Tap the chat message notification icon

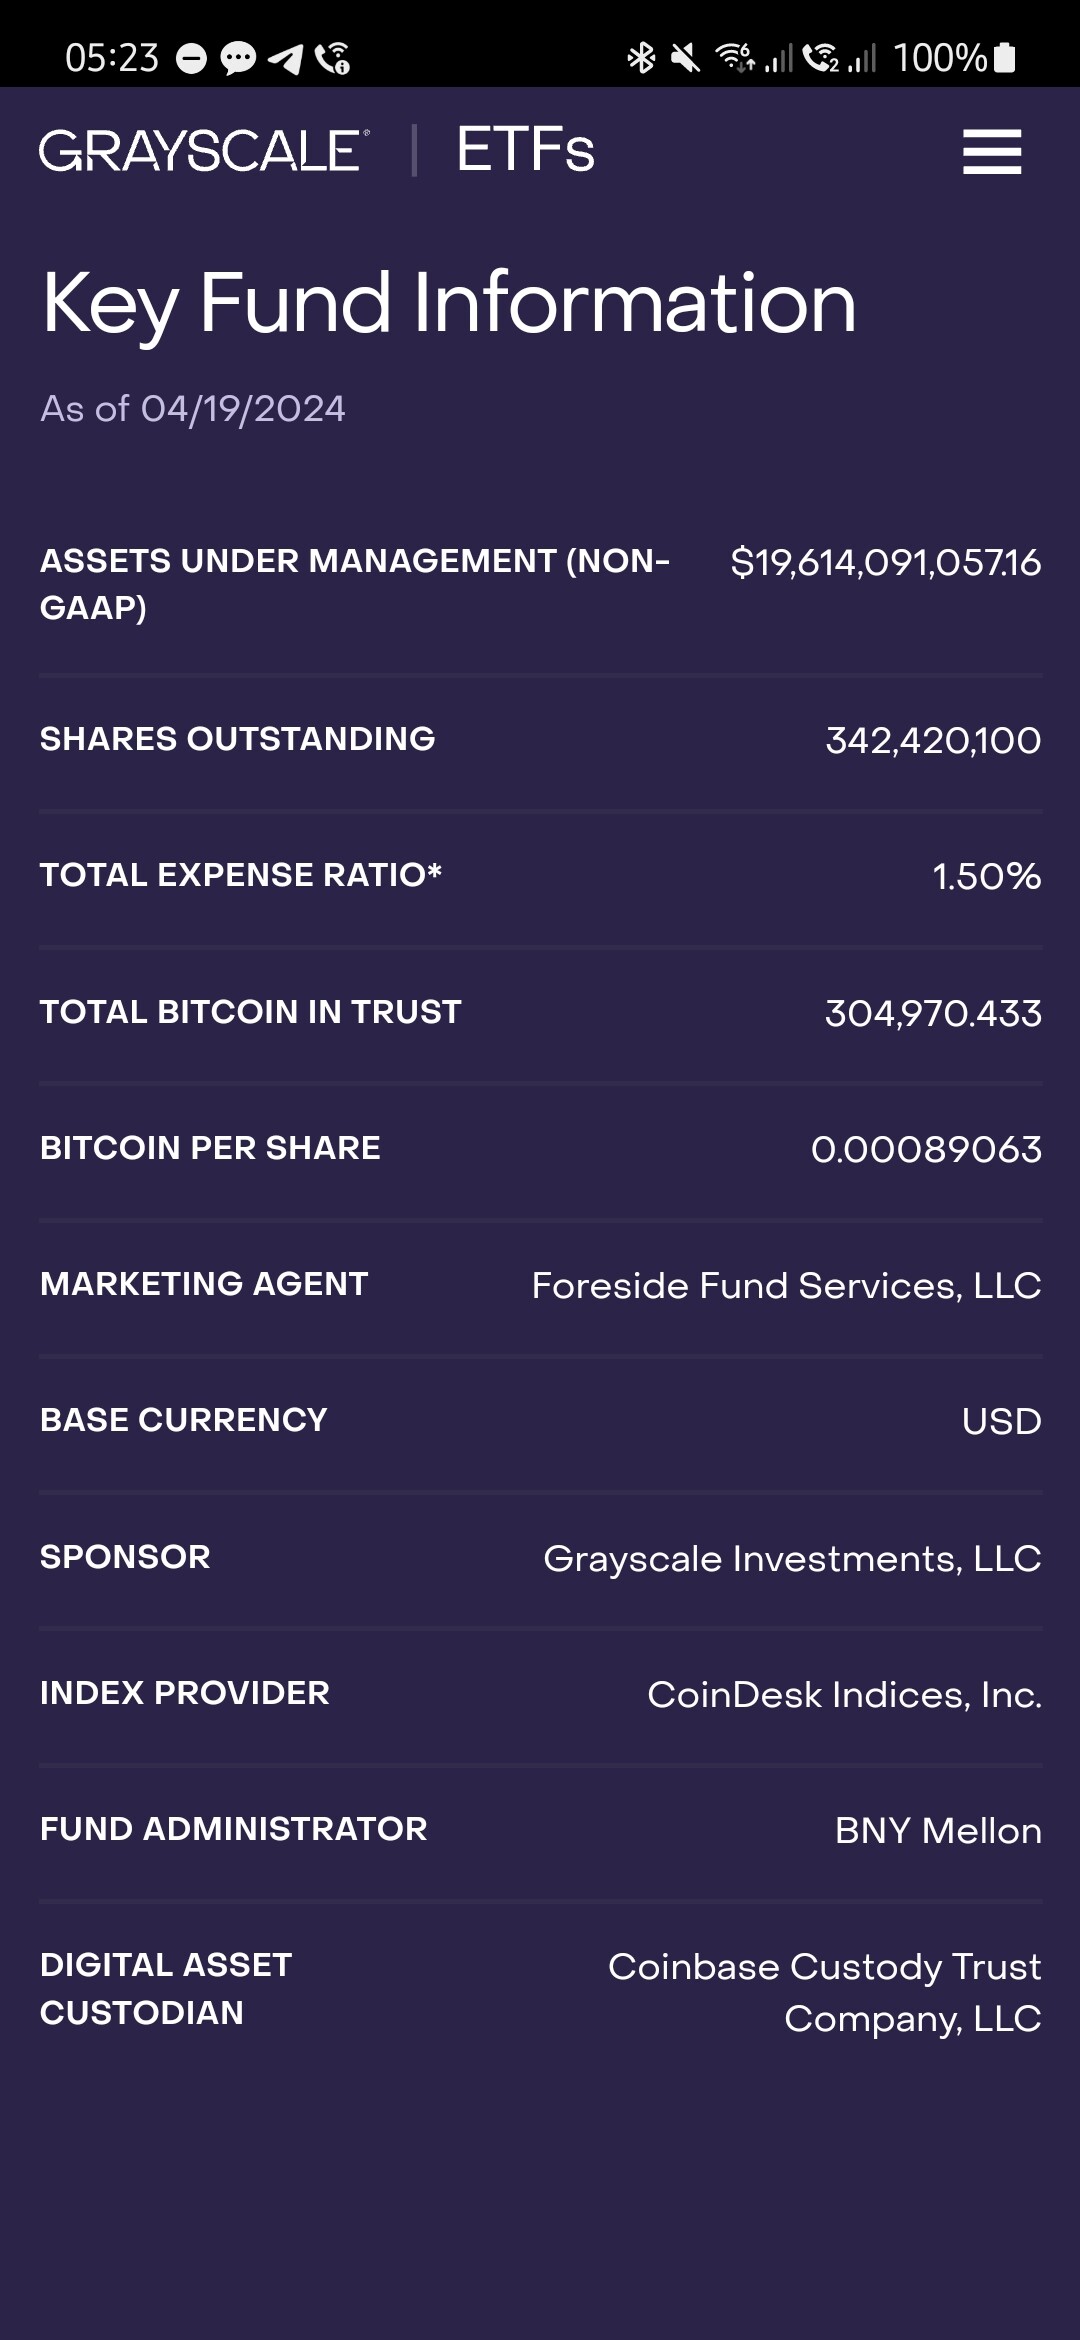[x=238, y=59]
